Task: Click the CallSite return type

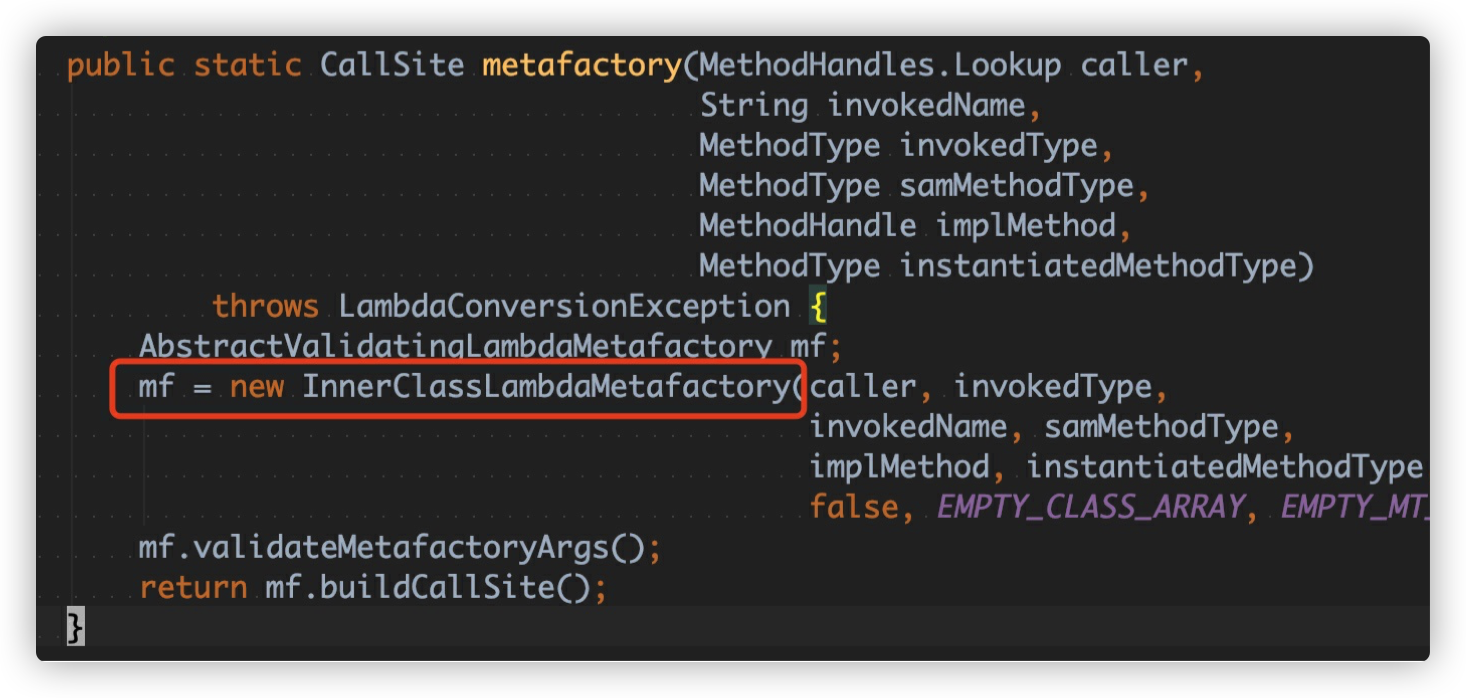Action: coord(392,66)
